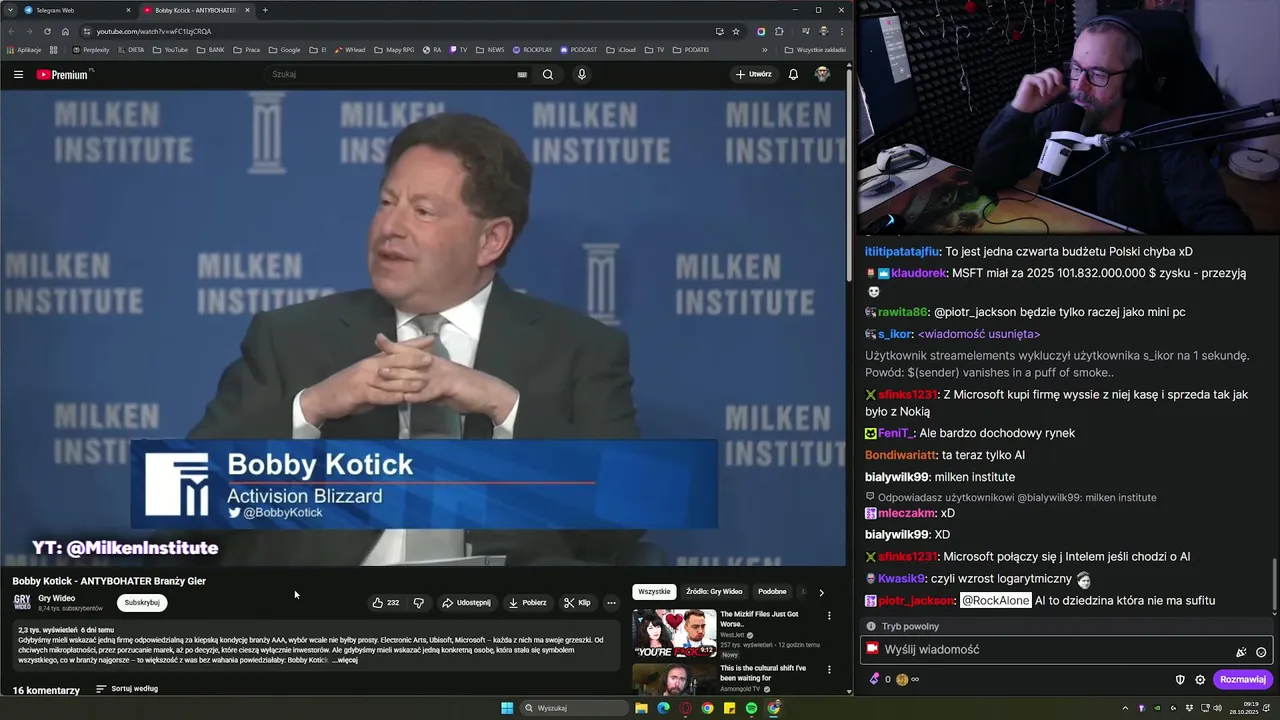Open the Sortuj według comments sort dropdown
Image resolution: width=1280 pixels, height=720 pixels.
pyautogui.click(x=127, y=689)
